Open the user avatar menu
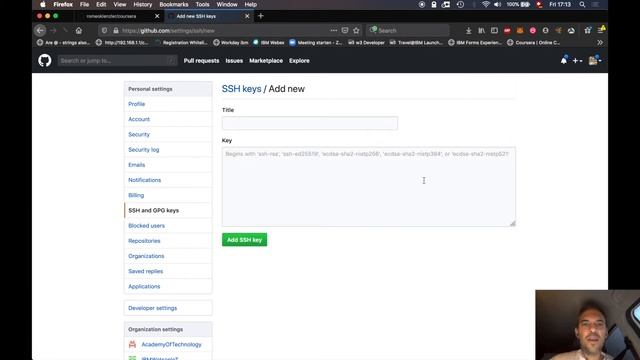This screenshot has height=360, width=640. coord(595,60)
